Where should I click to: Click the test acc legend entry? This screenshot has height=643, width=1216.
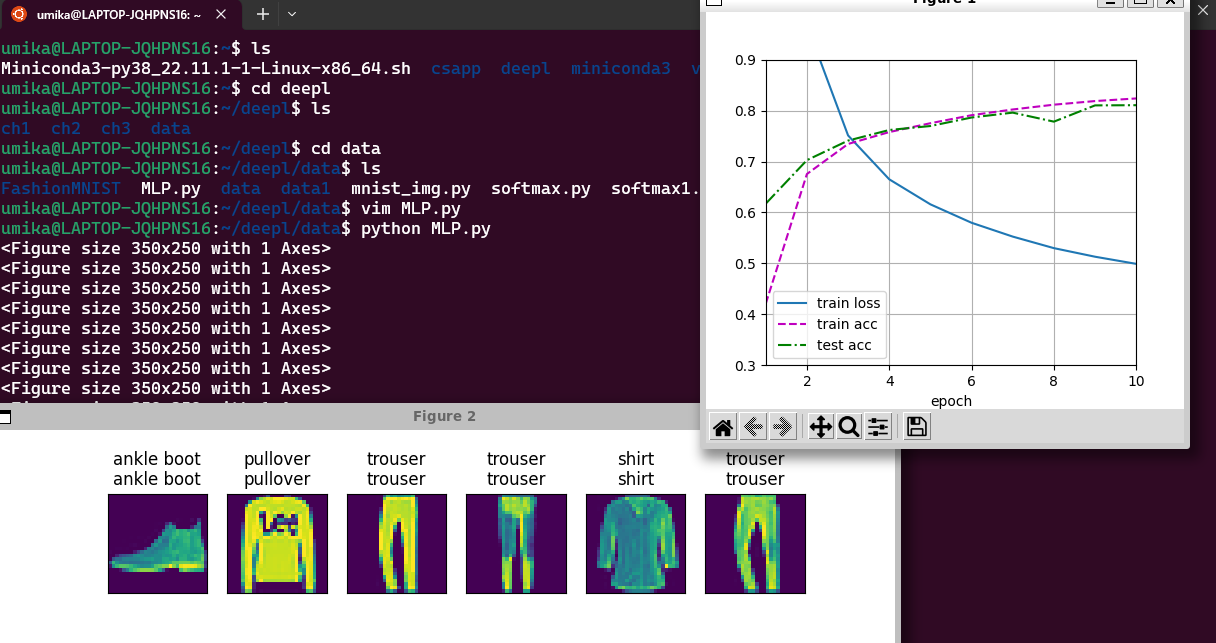(843, 345)
